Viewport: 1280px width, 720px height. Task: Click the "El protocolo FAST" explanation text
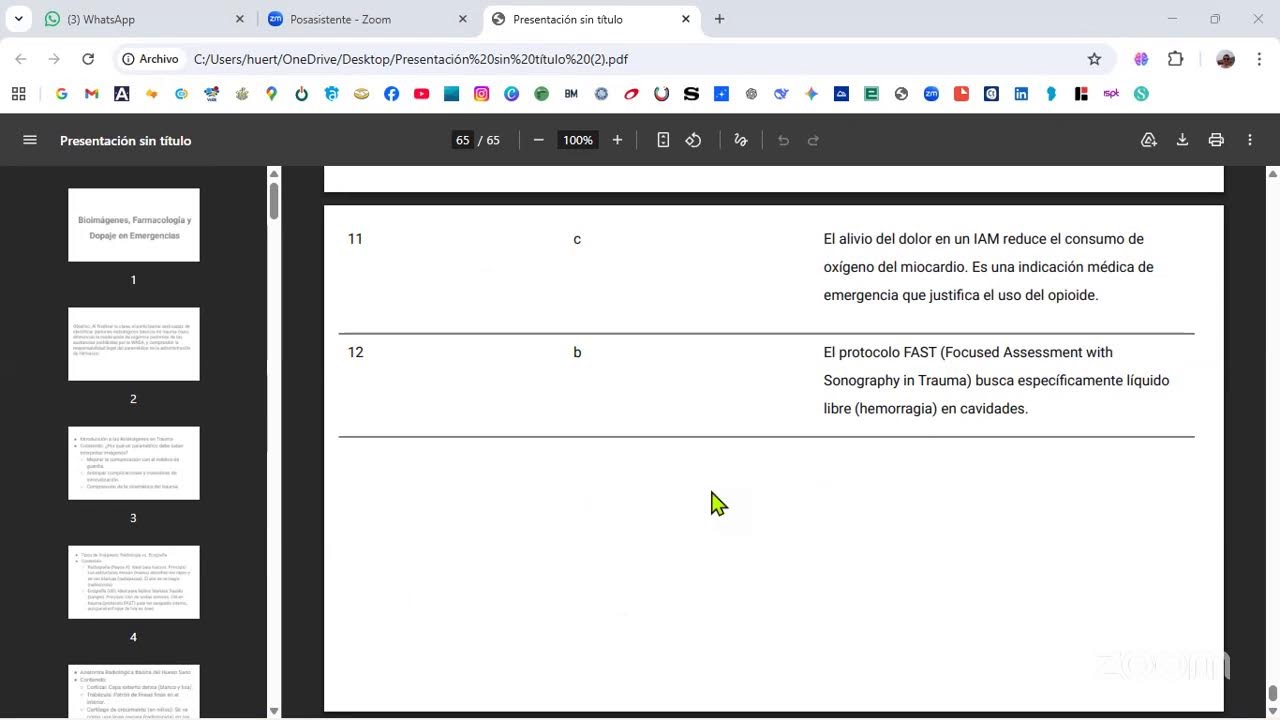pos(996,380)
